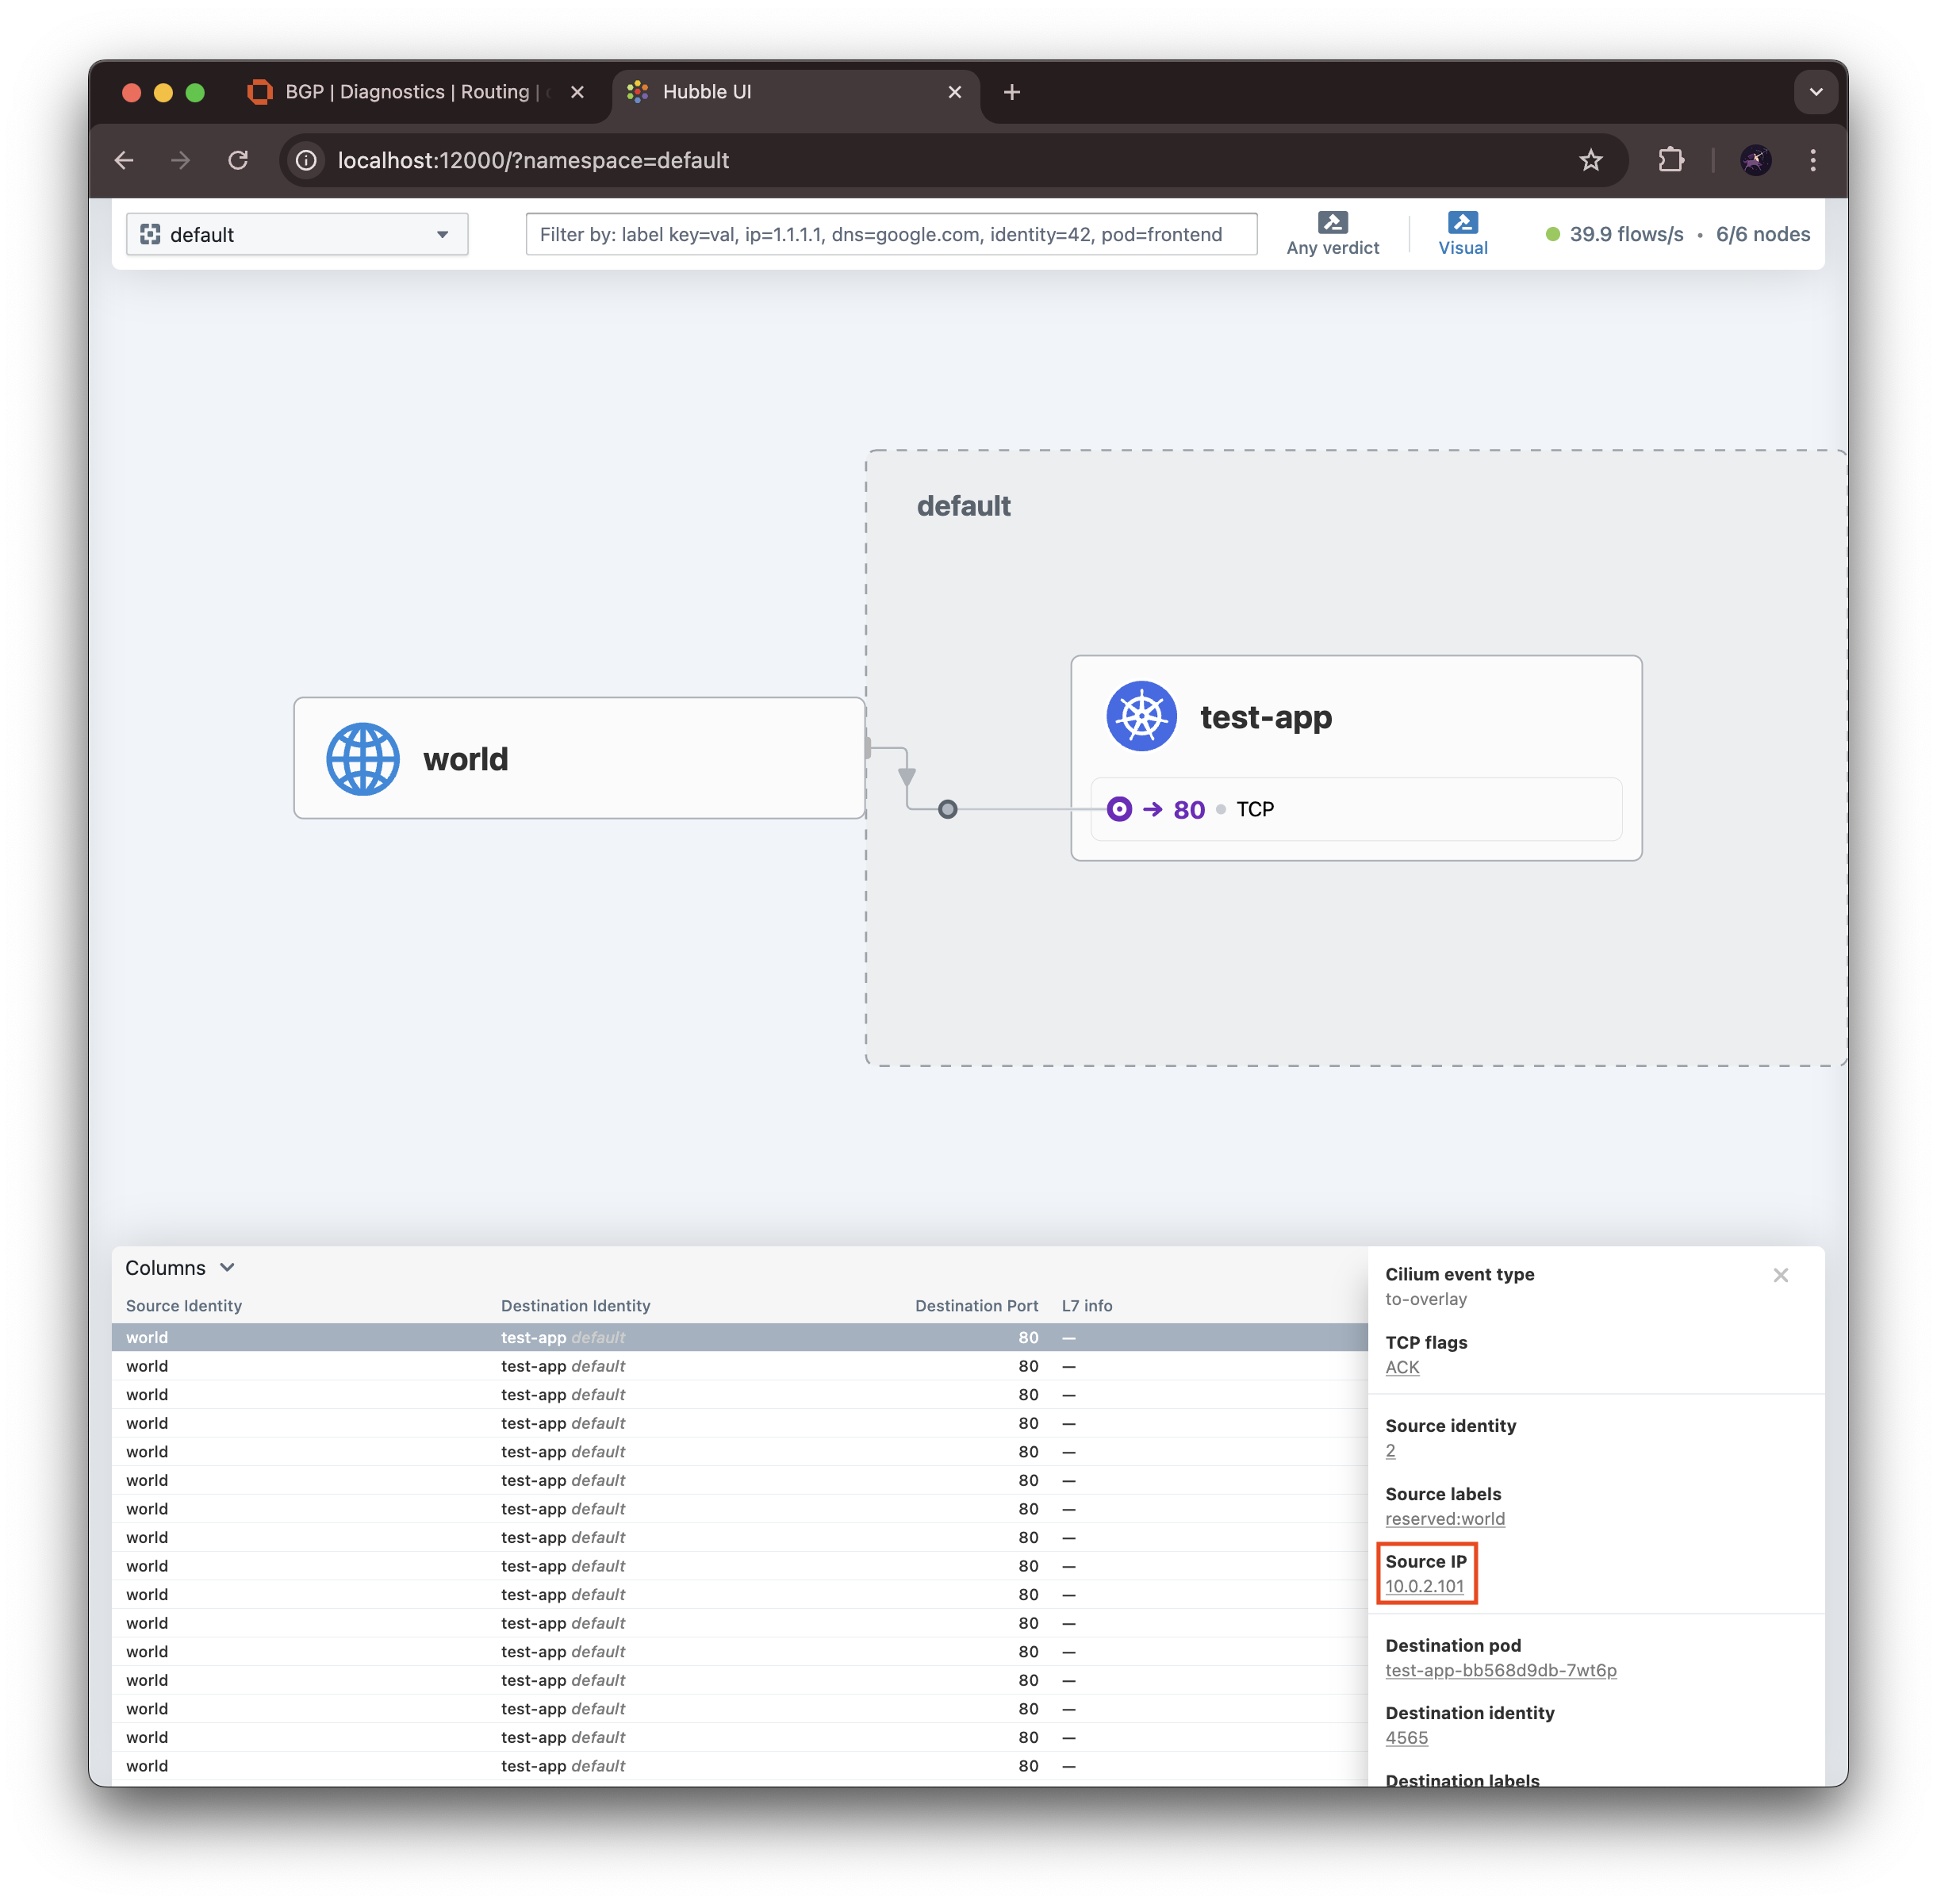This screenshot has width=1937, height=1904.
Task: Click the source IP 10.0.2.101 link
Action: click(1424, 1586)
